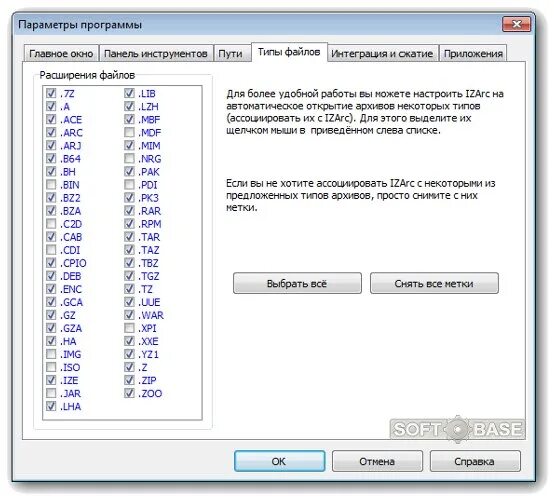Uncheck the .XXE extension checkbox
The height and width of the screenshot is (500, 554).
pyautogui.click(x=129, y=341)
